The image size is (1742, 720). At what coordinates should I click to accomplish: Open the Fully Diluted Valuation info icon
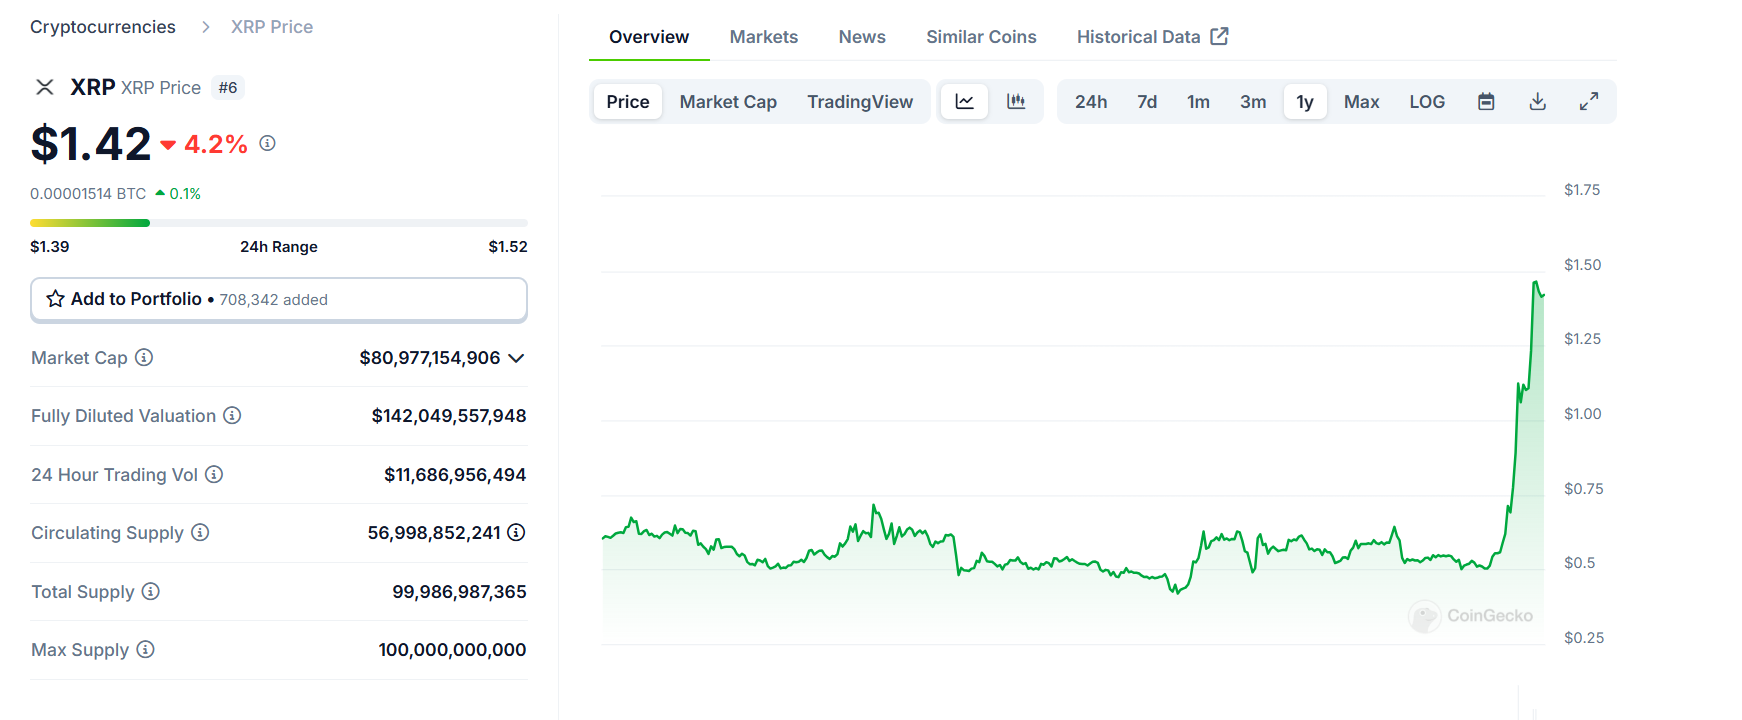point(232,415)
